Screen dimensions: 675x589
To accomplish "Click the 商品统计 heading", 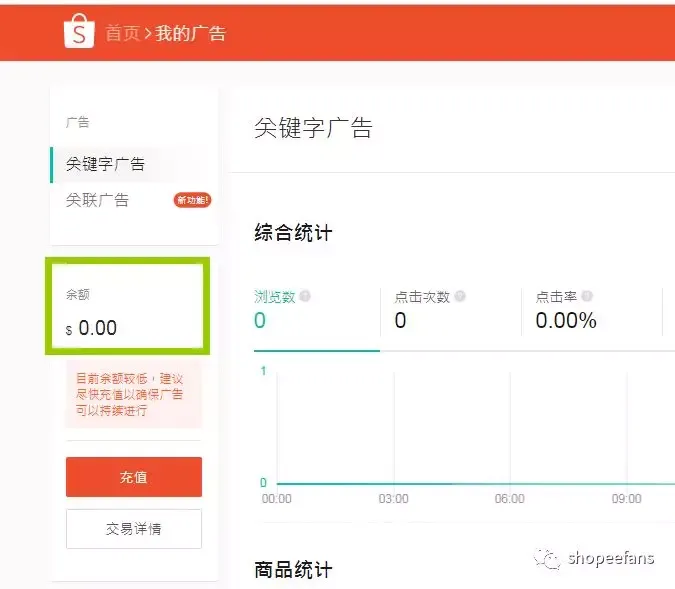I will (293, 570).
